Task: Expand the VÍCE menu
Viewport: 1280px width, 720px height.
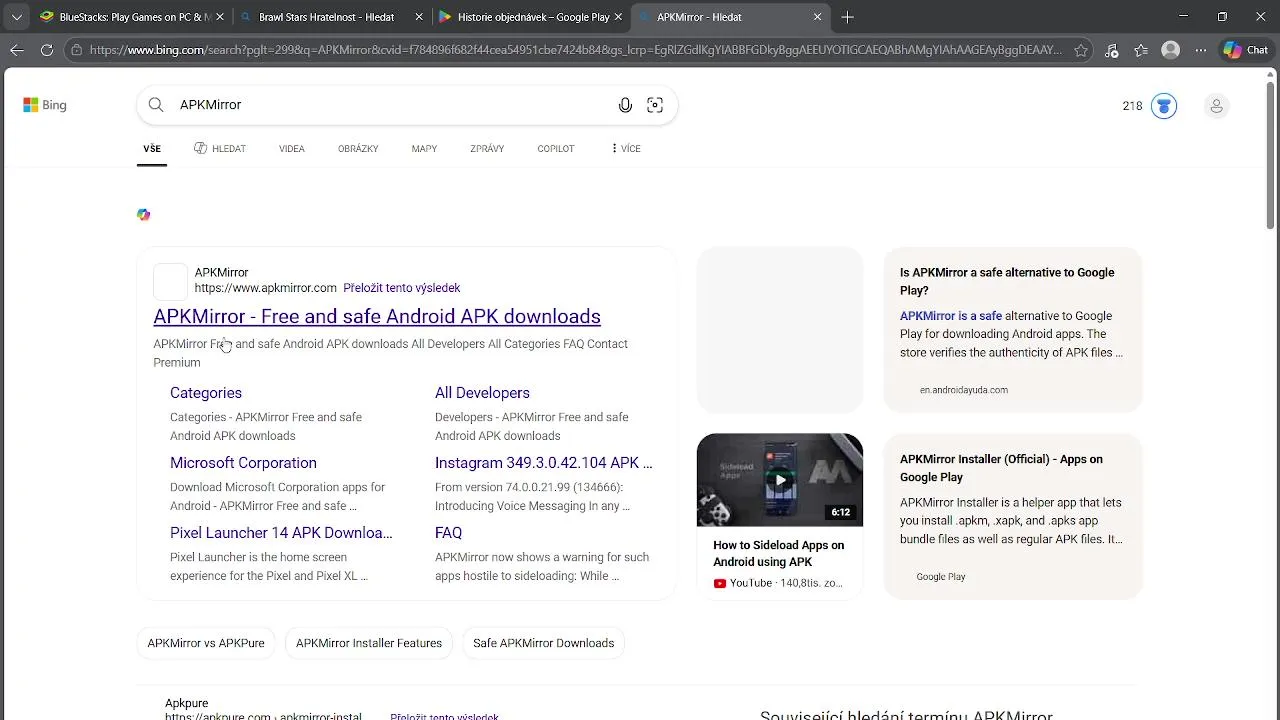Action: point(626,149)
